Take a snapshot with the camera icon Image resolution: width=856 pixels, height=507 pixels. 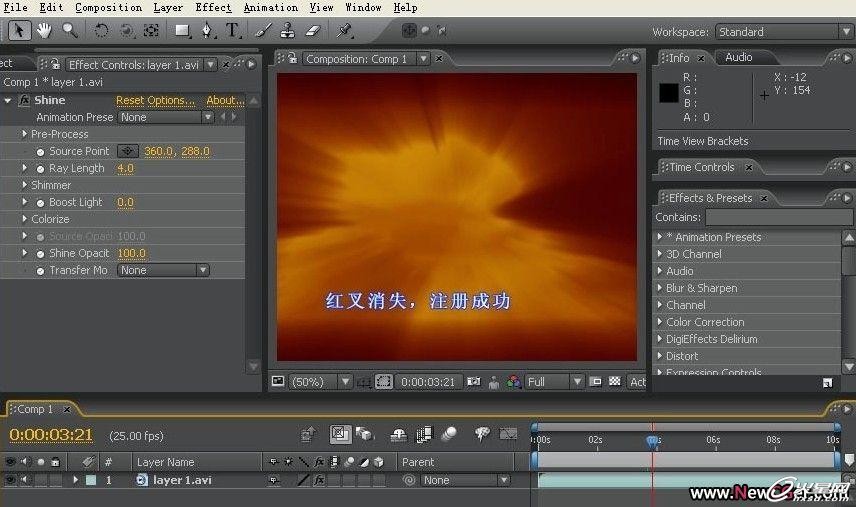click(474, 382)
